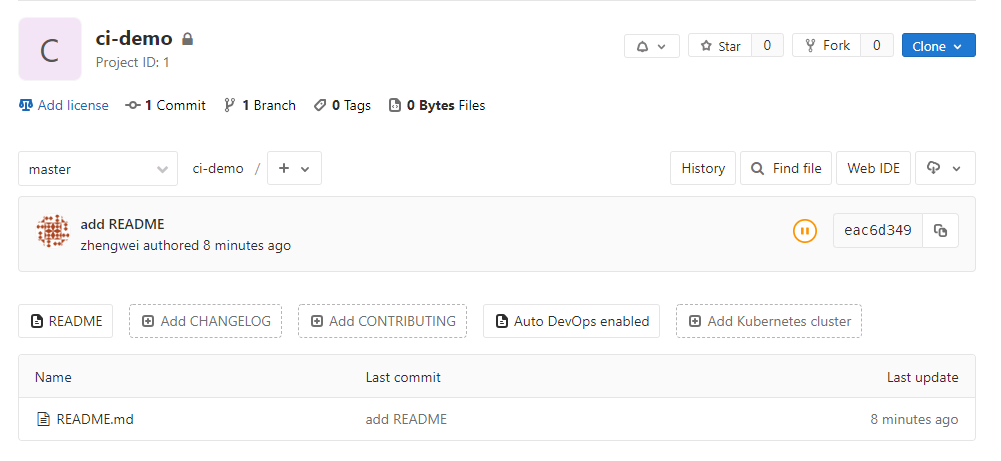Expand the Clone dropdown
The image size is (1001, 461).
click(938, 46)
